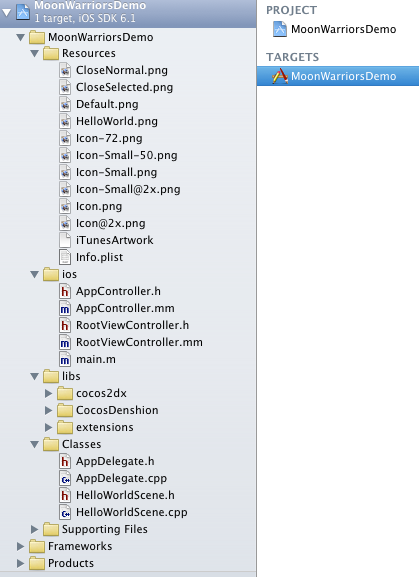
Task: Open Info.plist file name
Action: coord(99,257)
